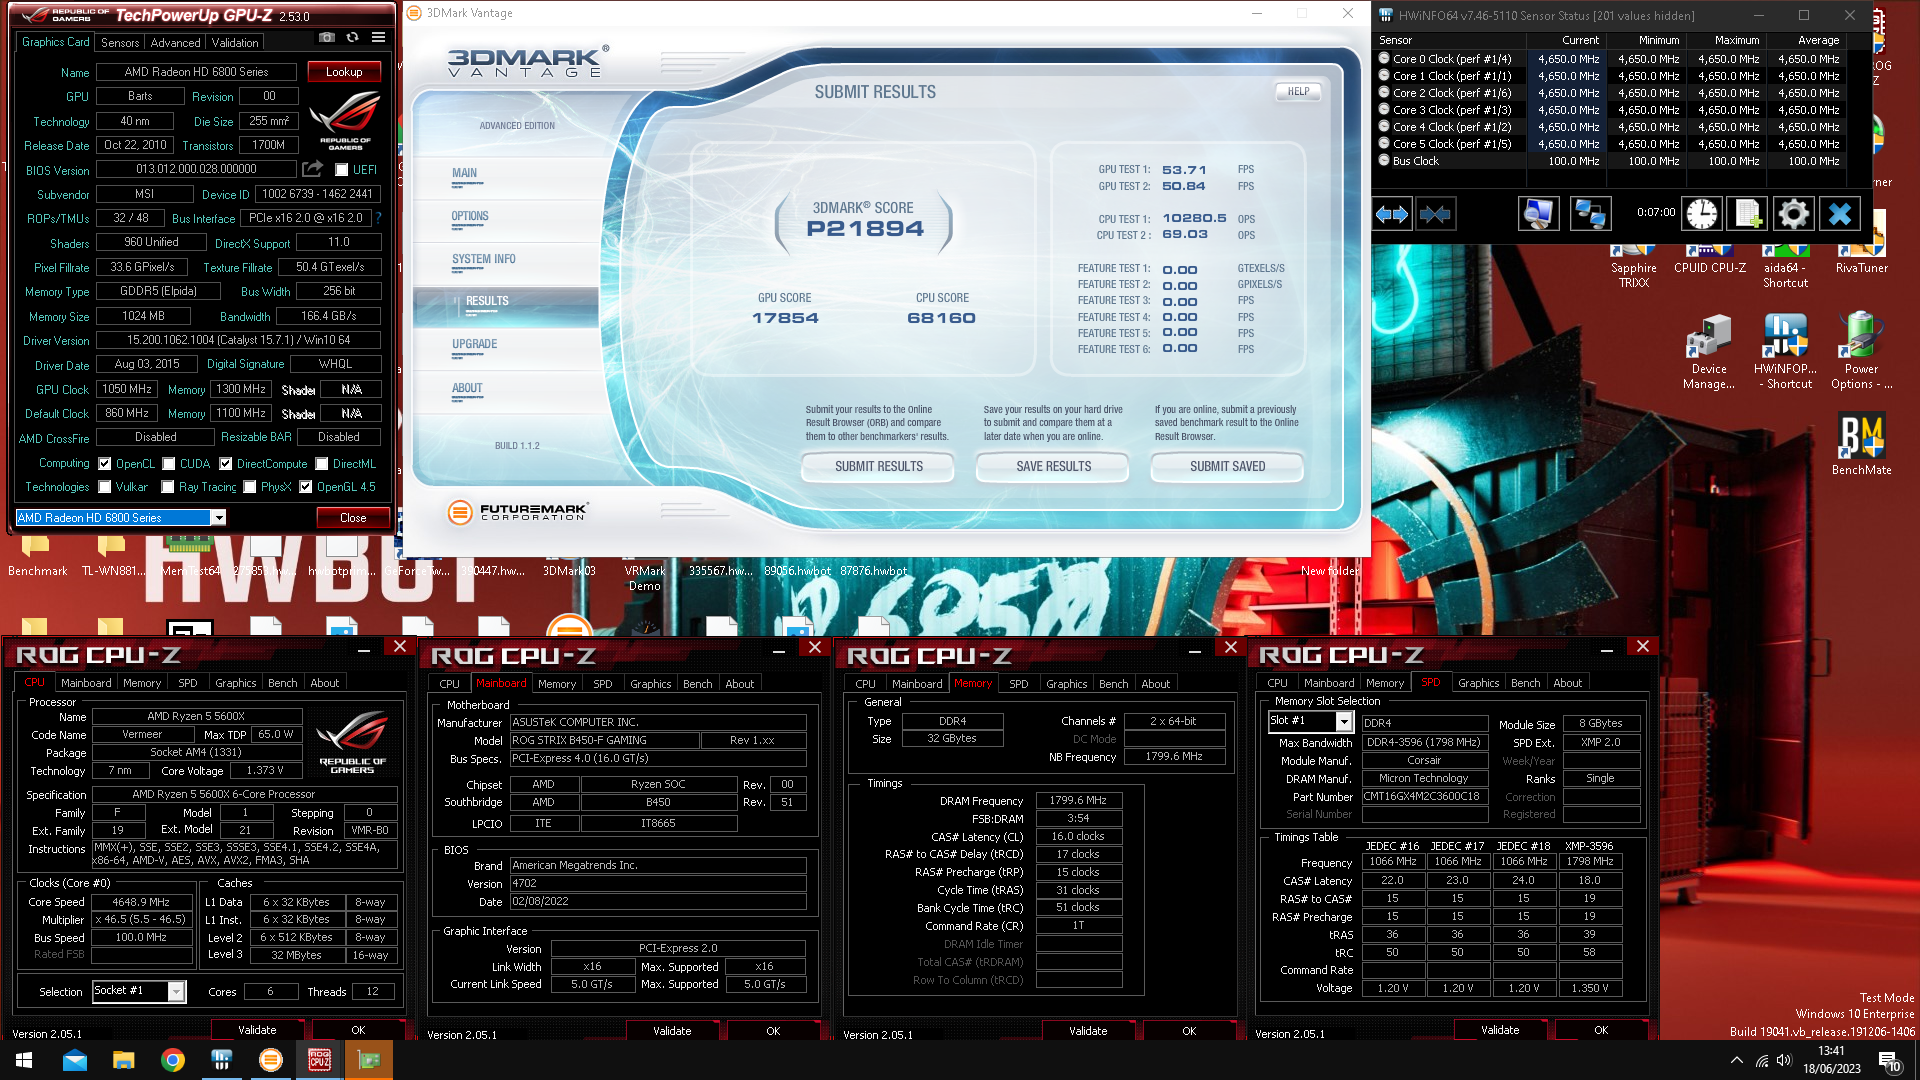Open the GPU-Z hamburger menu

point(378,37)
